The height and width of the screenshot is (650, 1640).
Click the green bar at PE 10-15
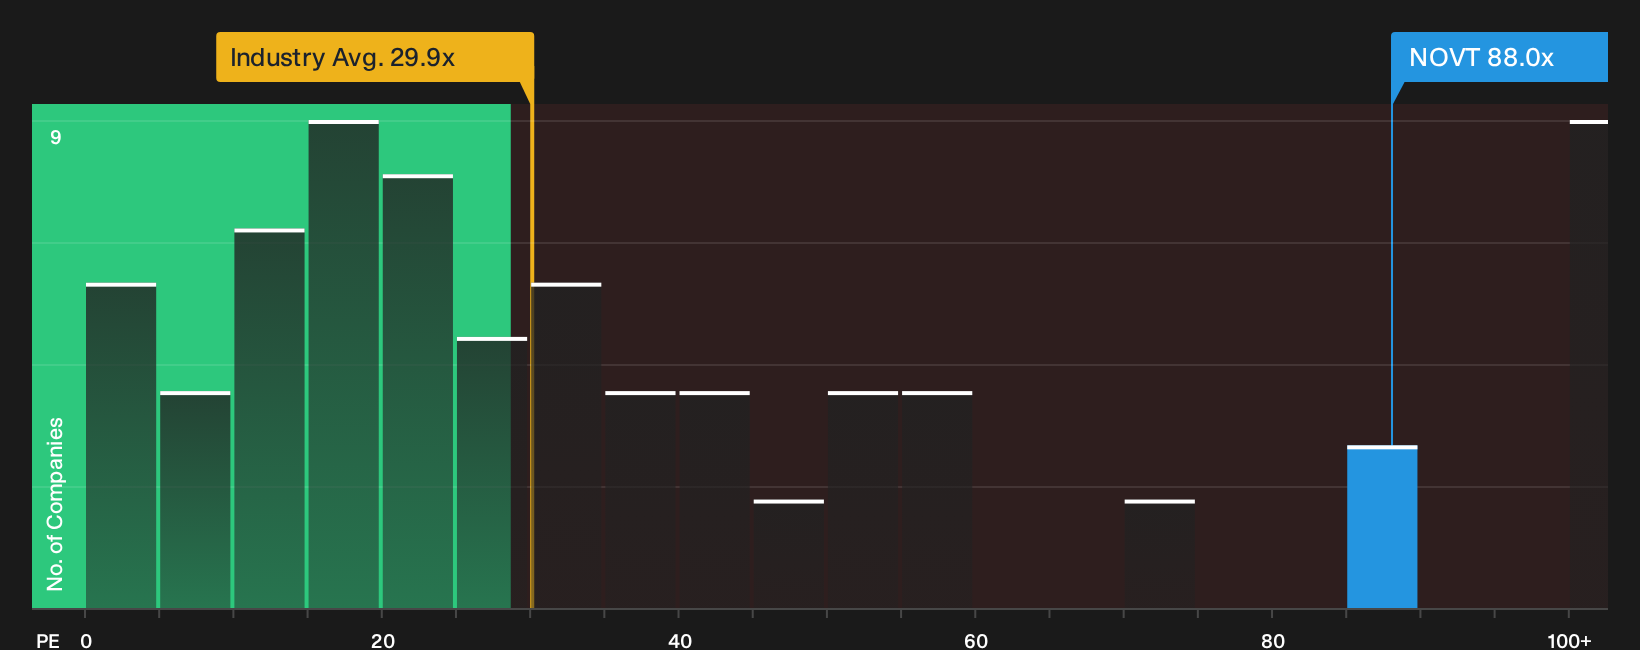click(x=270, y=419)
